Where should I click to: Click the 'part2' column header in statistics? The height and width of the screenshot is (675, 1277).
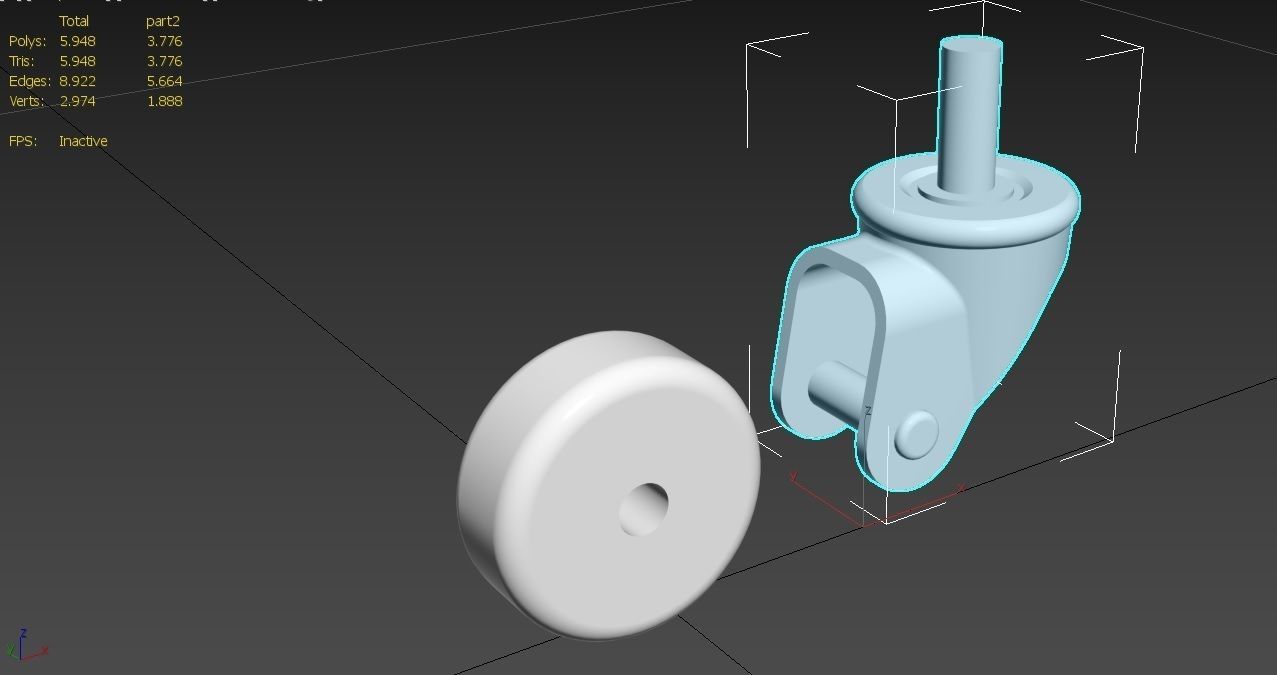(163, 20)
